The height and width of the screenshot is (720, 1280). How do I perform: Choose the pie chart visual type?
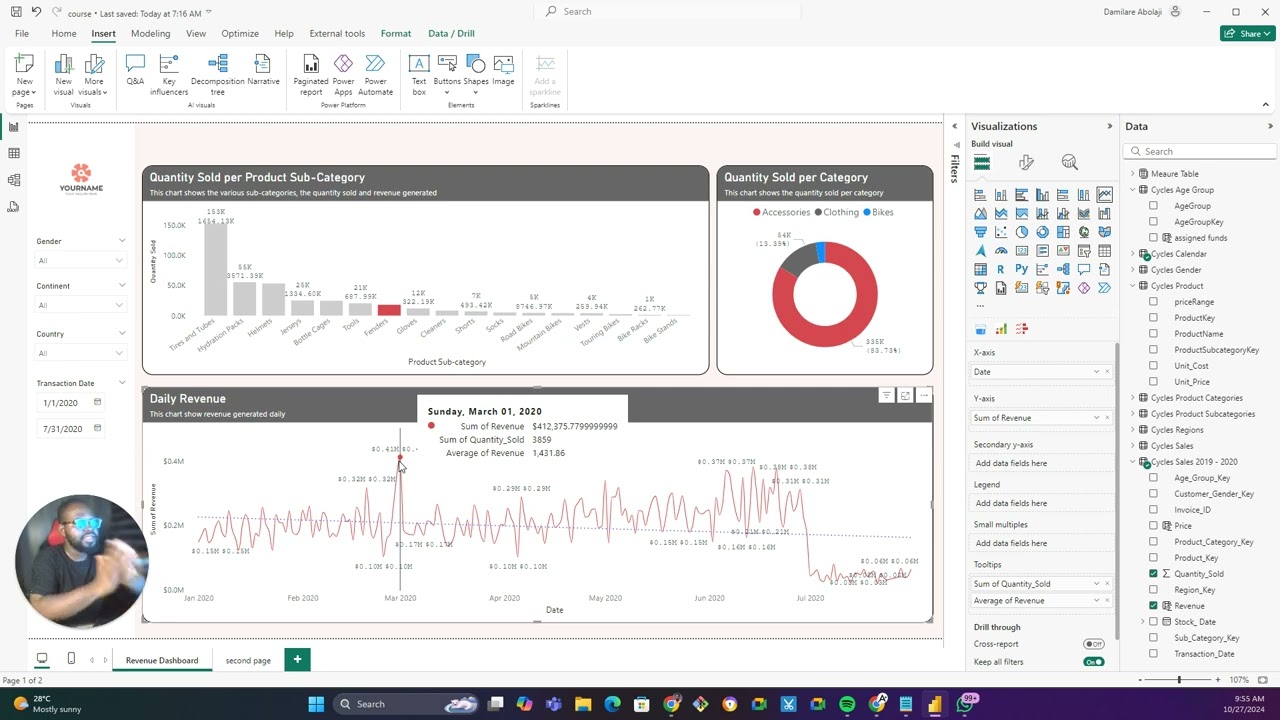(x=1021, y=232)
